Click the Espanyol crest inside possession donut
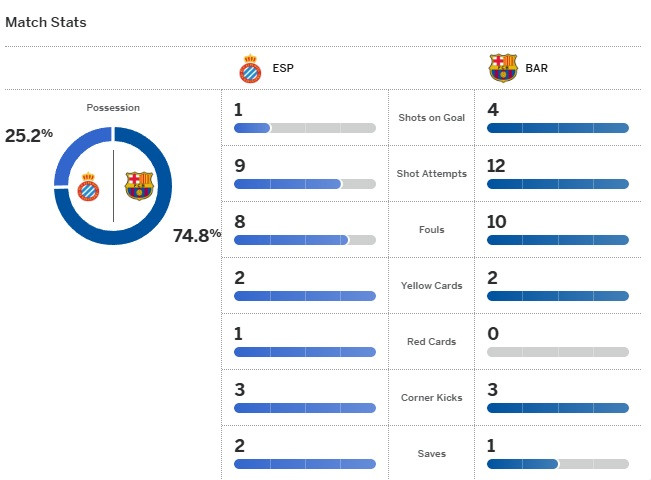This screenshot has width=651, height=480. click(x=88, y=186)
